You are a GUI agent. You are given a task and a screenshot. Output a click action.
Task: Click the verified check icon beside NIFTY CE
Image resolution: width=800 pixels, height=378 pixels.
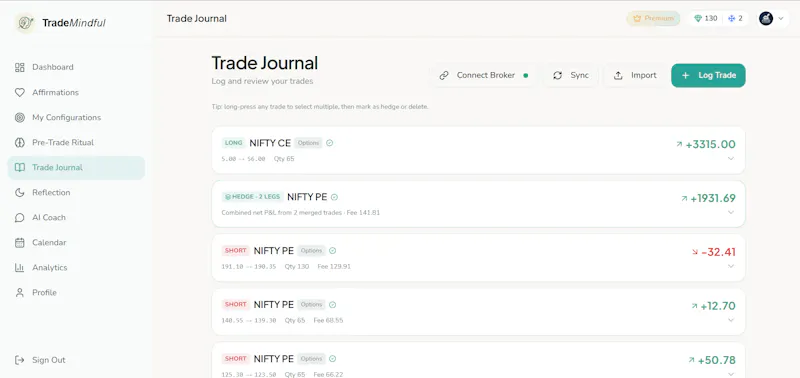pos(330,143)
